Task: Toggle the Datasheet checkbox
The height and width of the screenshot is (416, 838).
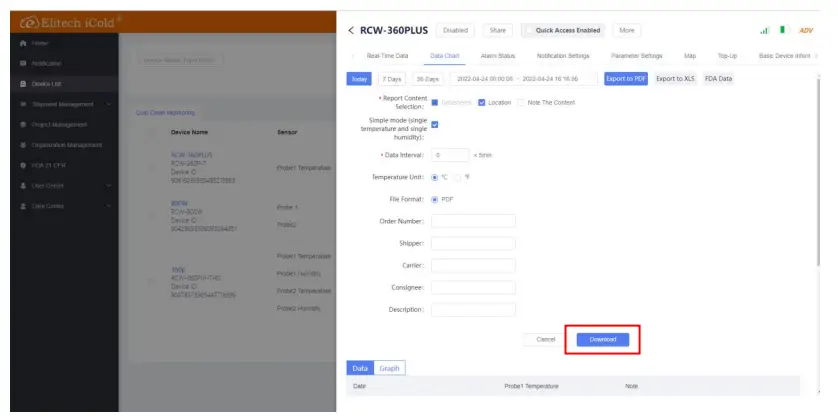Action: pyautogui.click(x=434, y=103)
